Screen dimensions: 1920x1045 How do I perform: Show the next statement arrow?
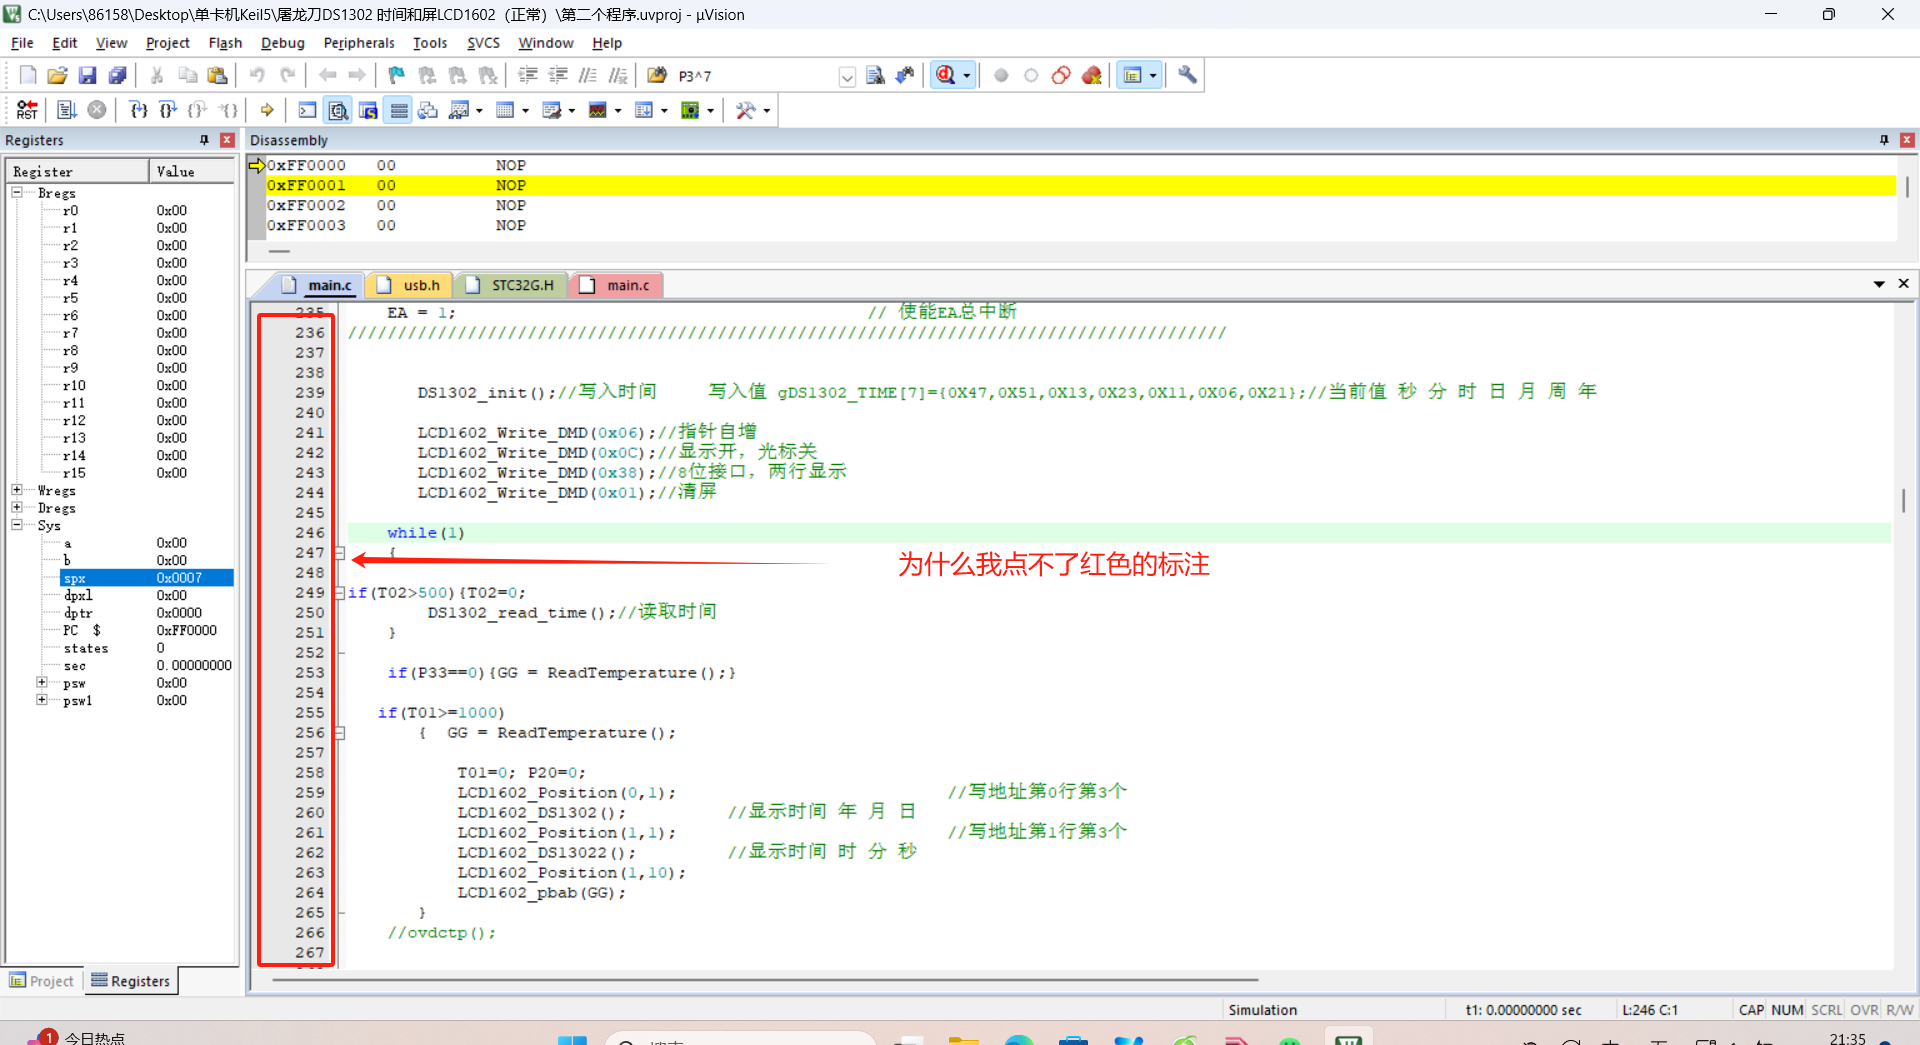[267, 110]
